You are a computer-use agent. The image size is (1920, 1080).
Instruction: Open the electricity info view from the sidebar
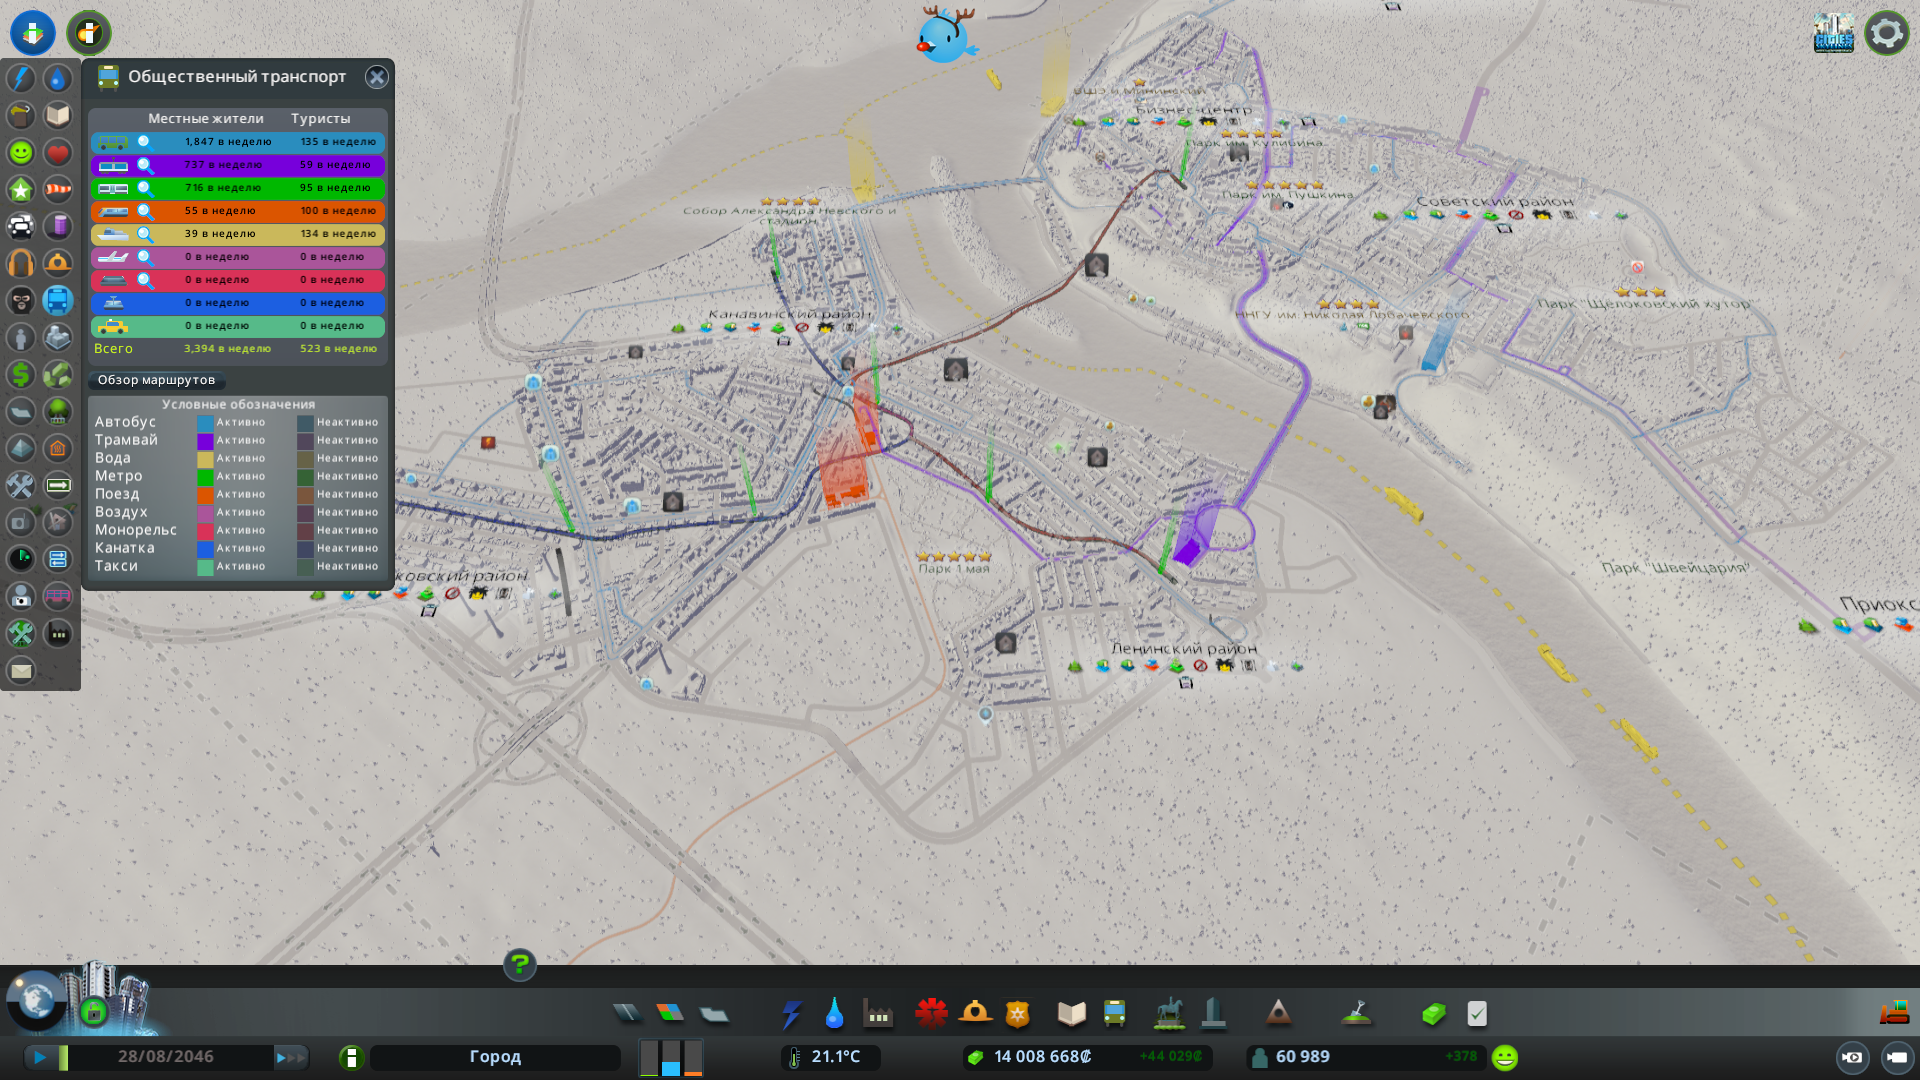click(x=21, y=79)
